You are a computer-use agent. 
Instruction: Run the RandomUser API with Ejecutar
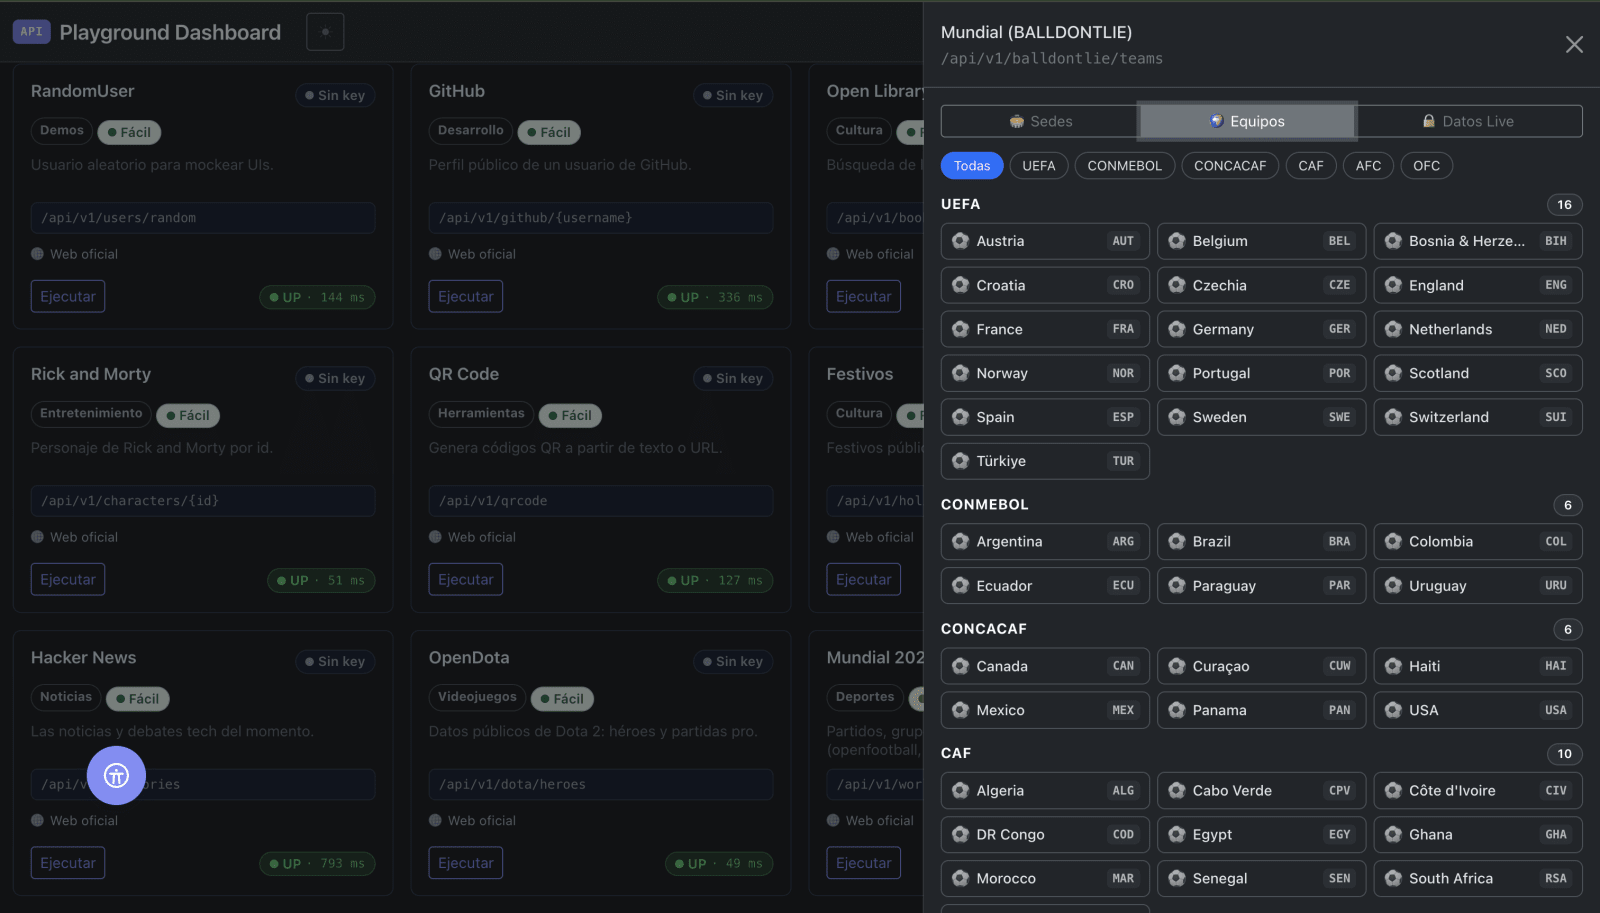(68, 297)
